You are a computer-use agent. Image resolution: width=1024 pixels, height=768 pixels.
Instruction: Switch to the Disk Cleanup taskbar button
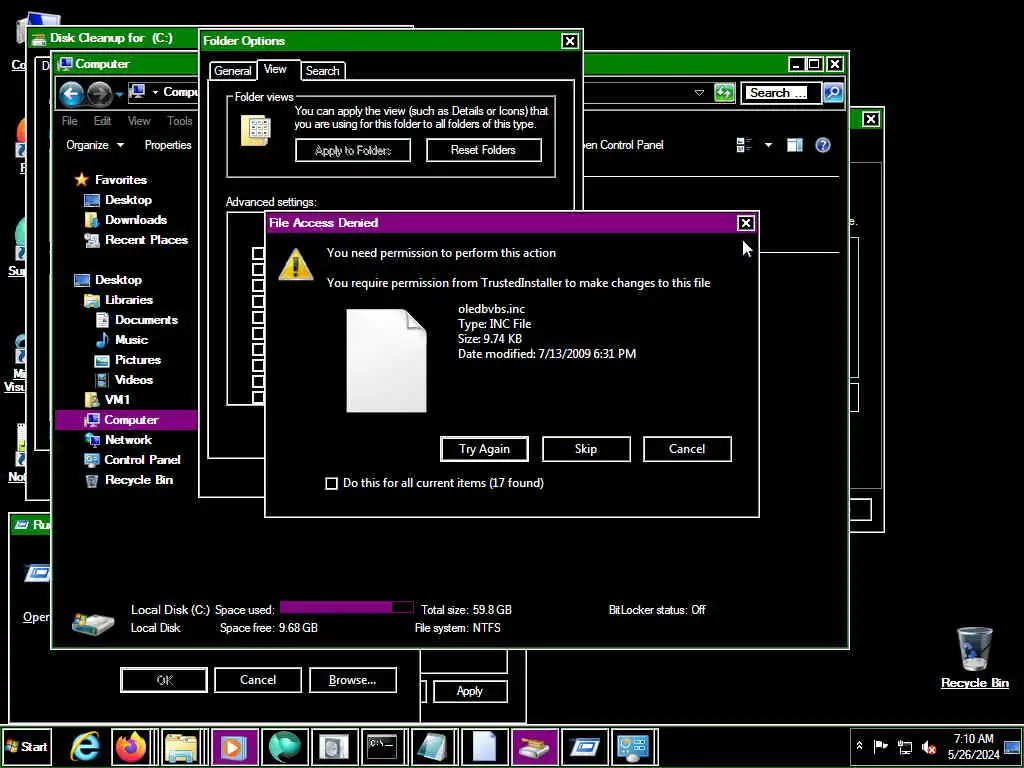point(534,746)
